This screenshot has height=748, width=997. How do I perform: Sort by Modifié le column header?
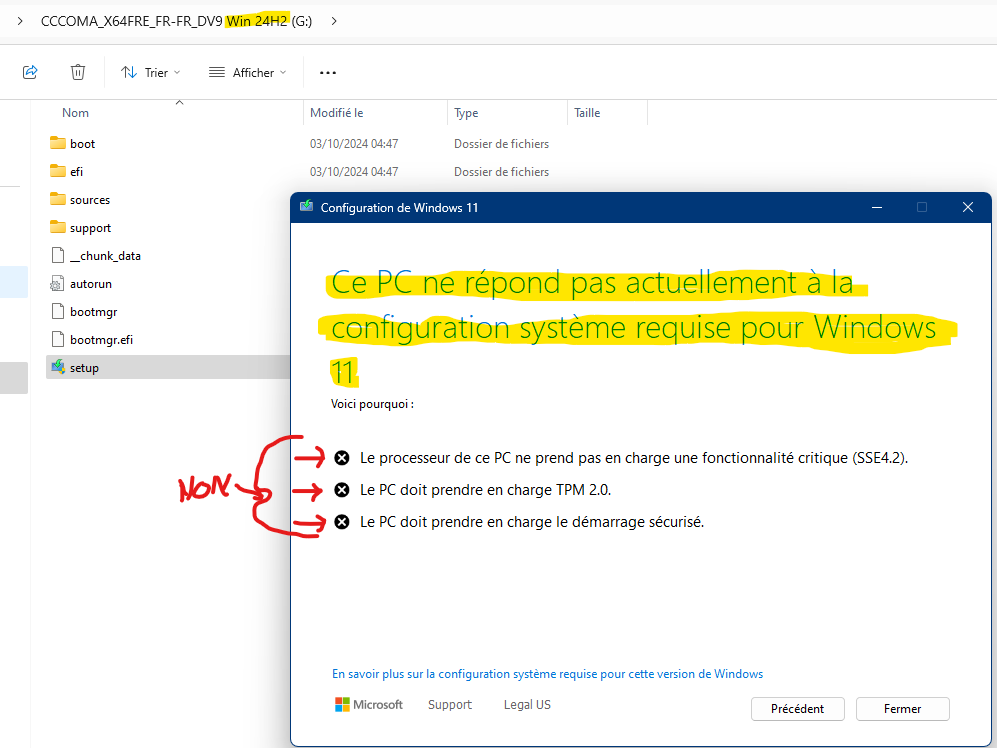click(336, 113)
